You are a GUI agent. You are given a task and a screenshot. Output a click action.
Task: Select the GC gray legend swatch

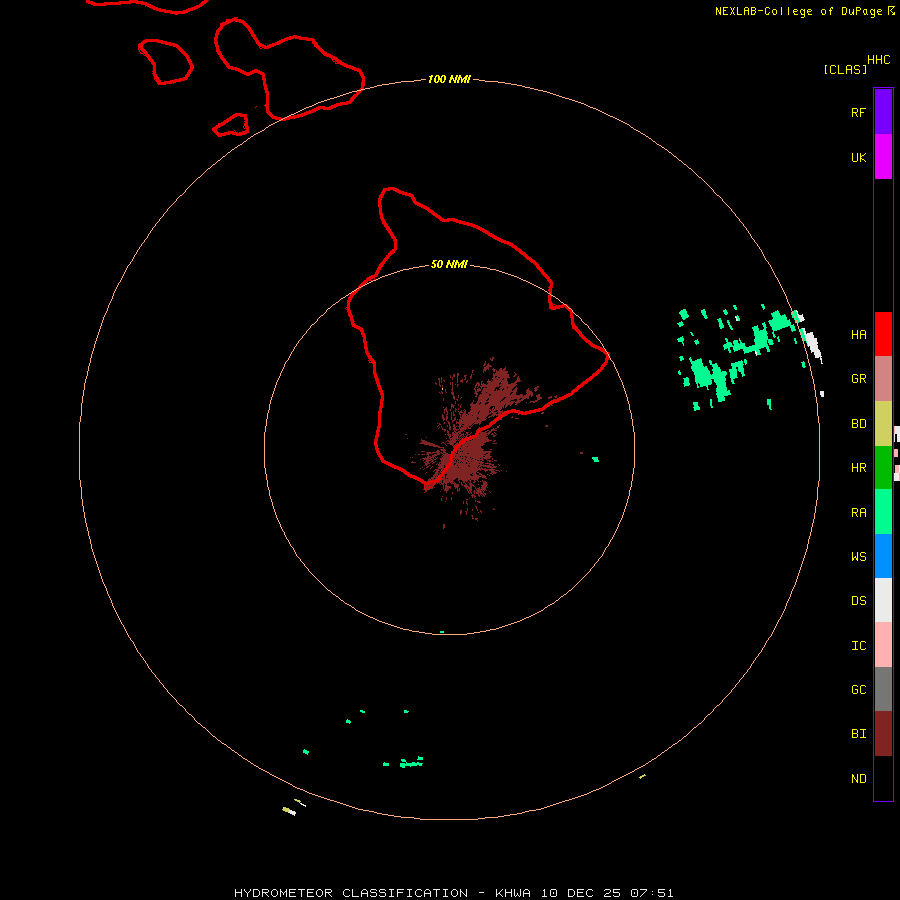pos(883,689)
